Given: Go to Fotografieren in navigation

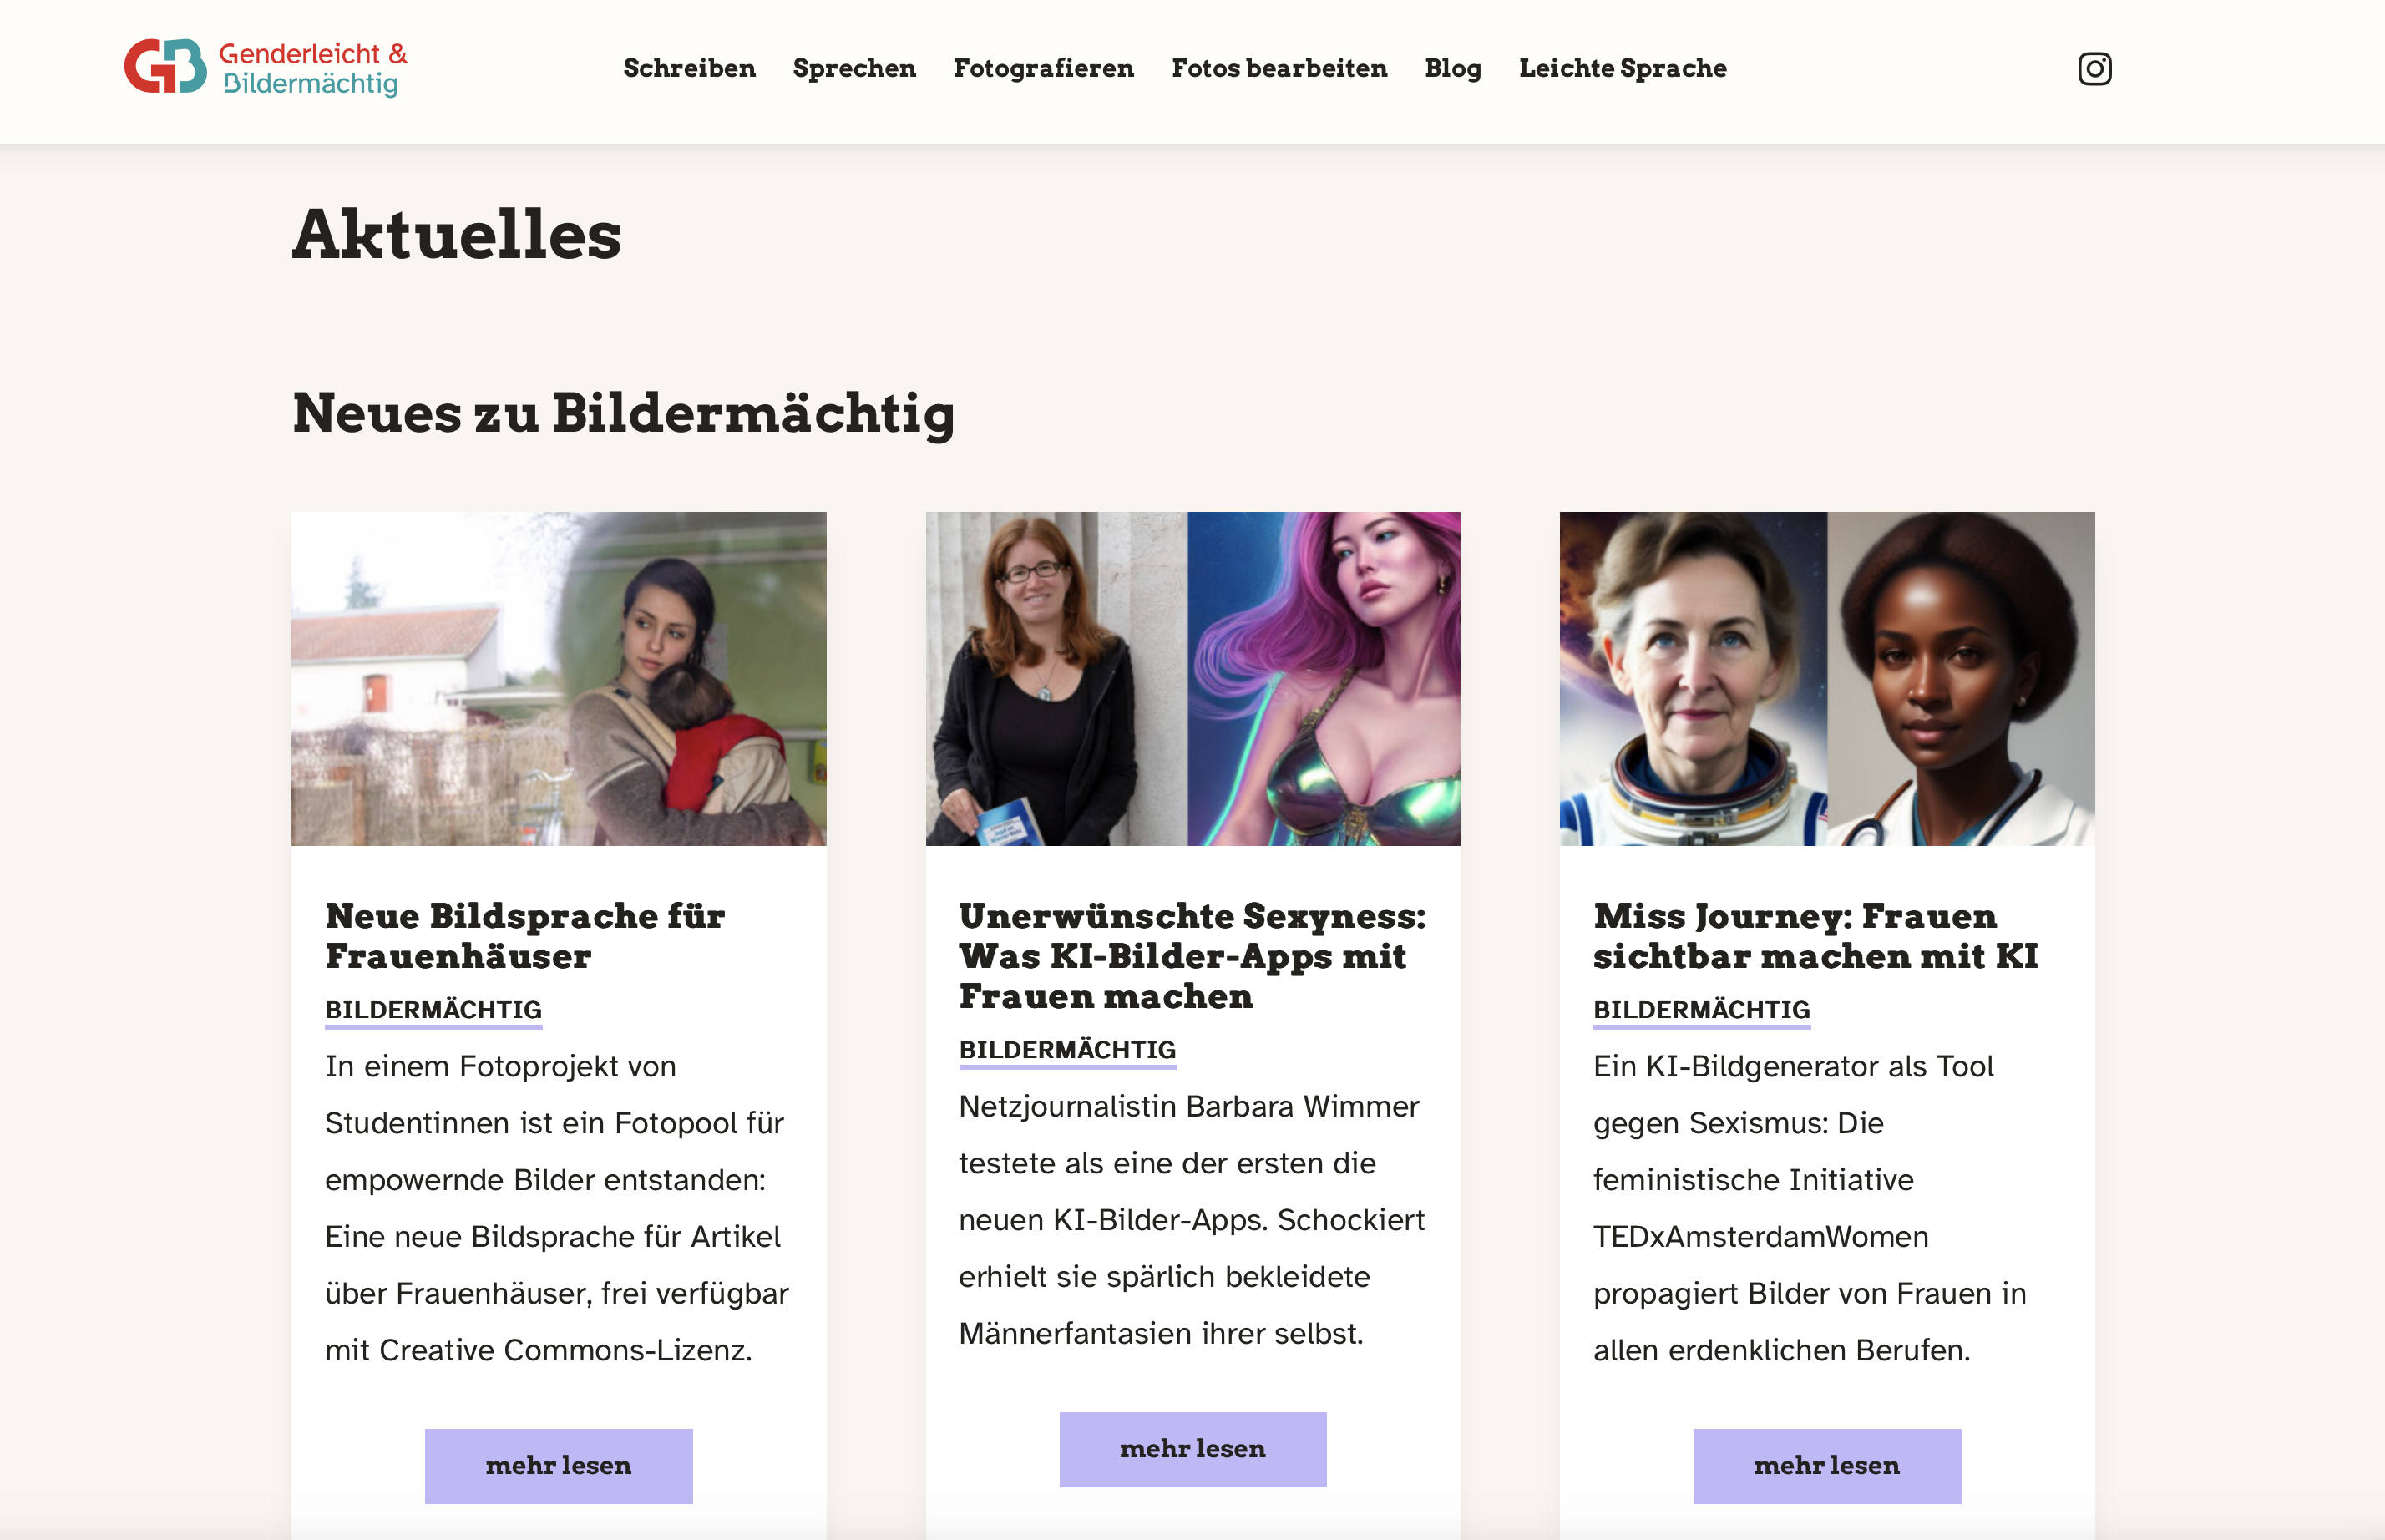Looking at the screenshot, I should coord(1043,68).
